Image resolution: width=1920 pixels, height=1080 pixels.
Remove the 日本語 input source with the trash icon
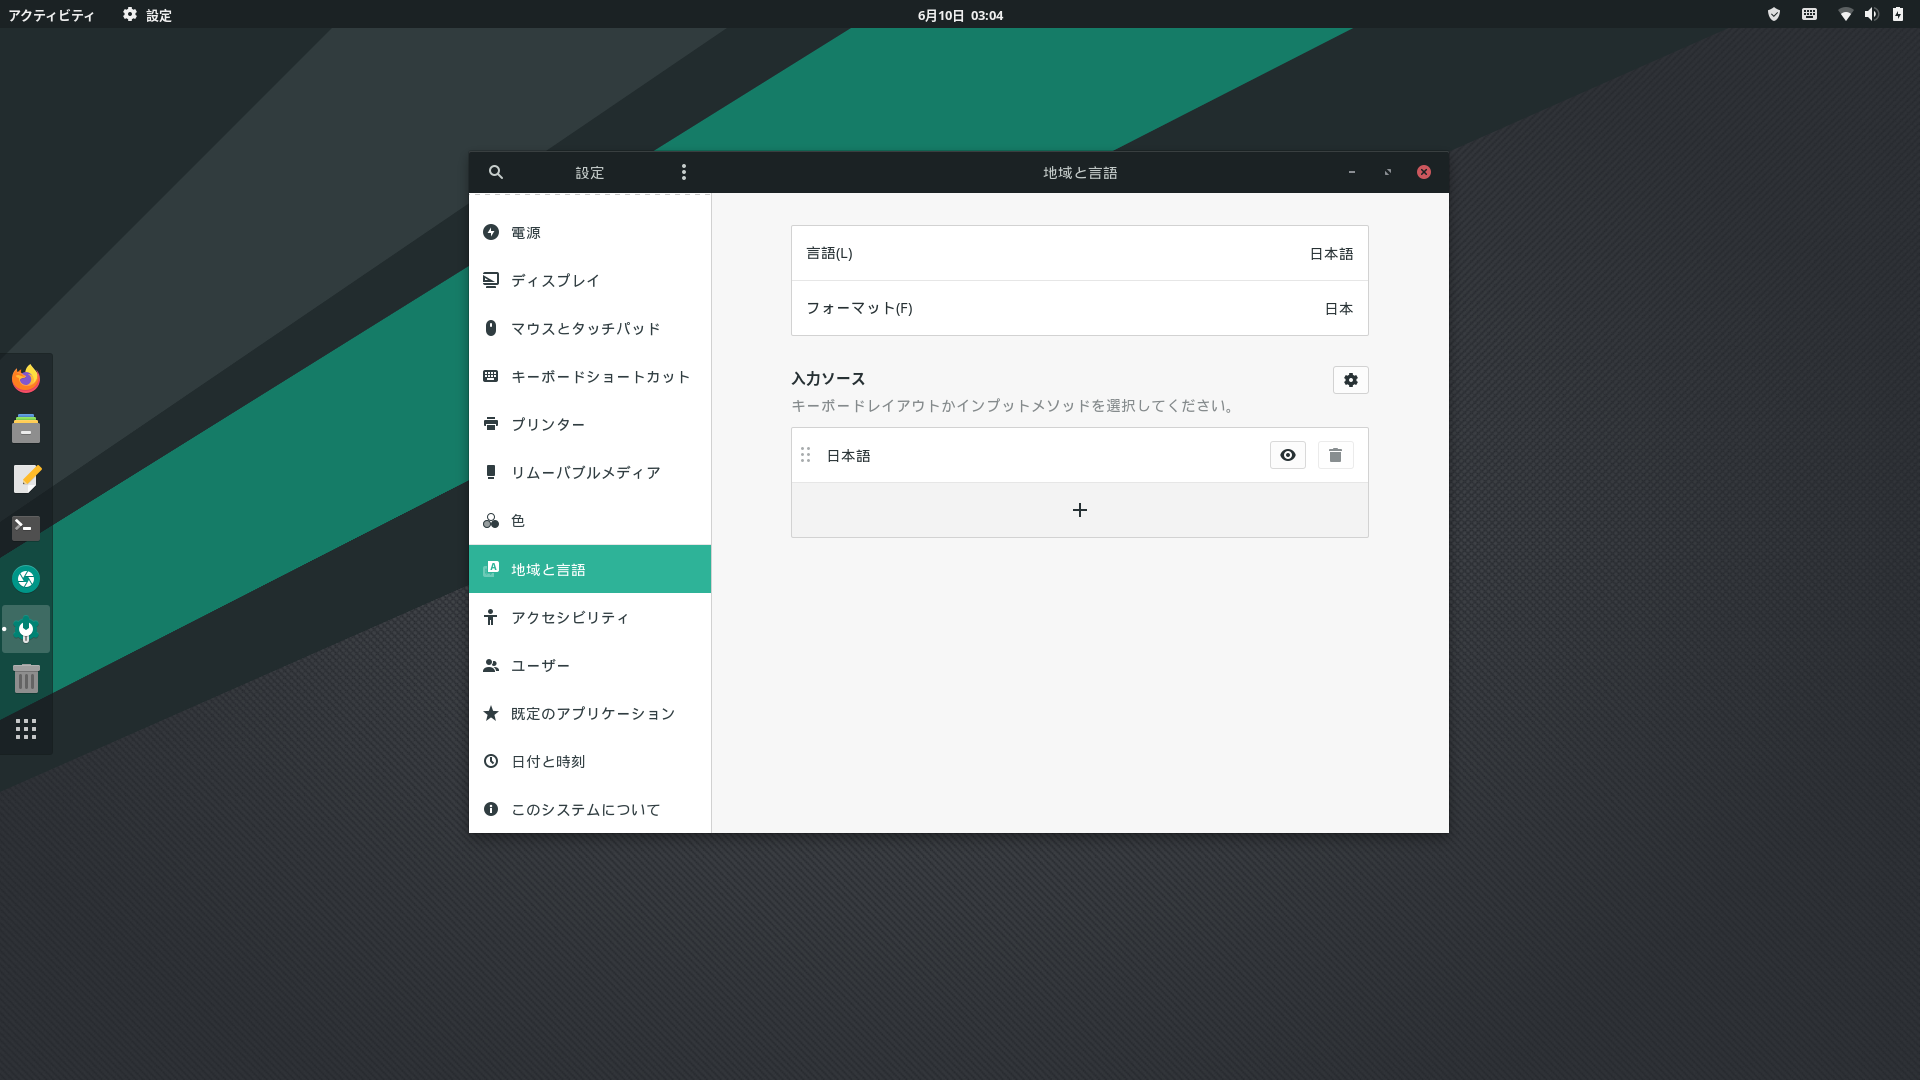coord(1335,455)
